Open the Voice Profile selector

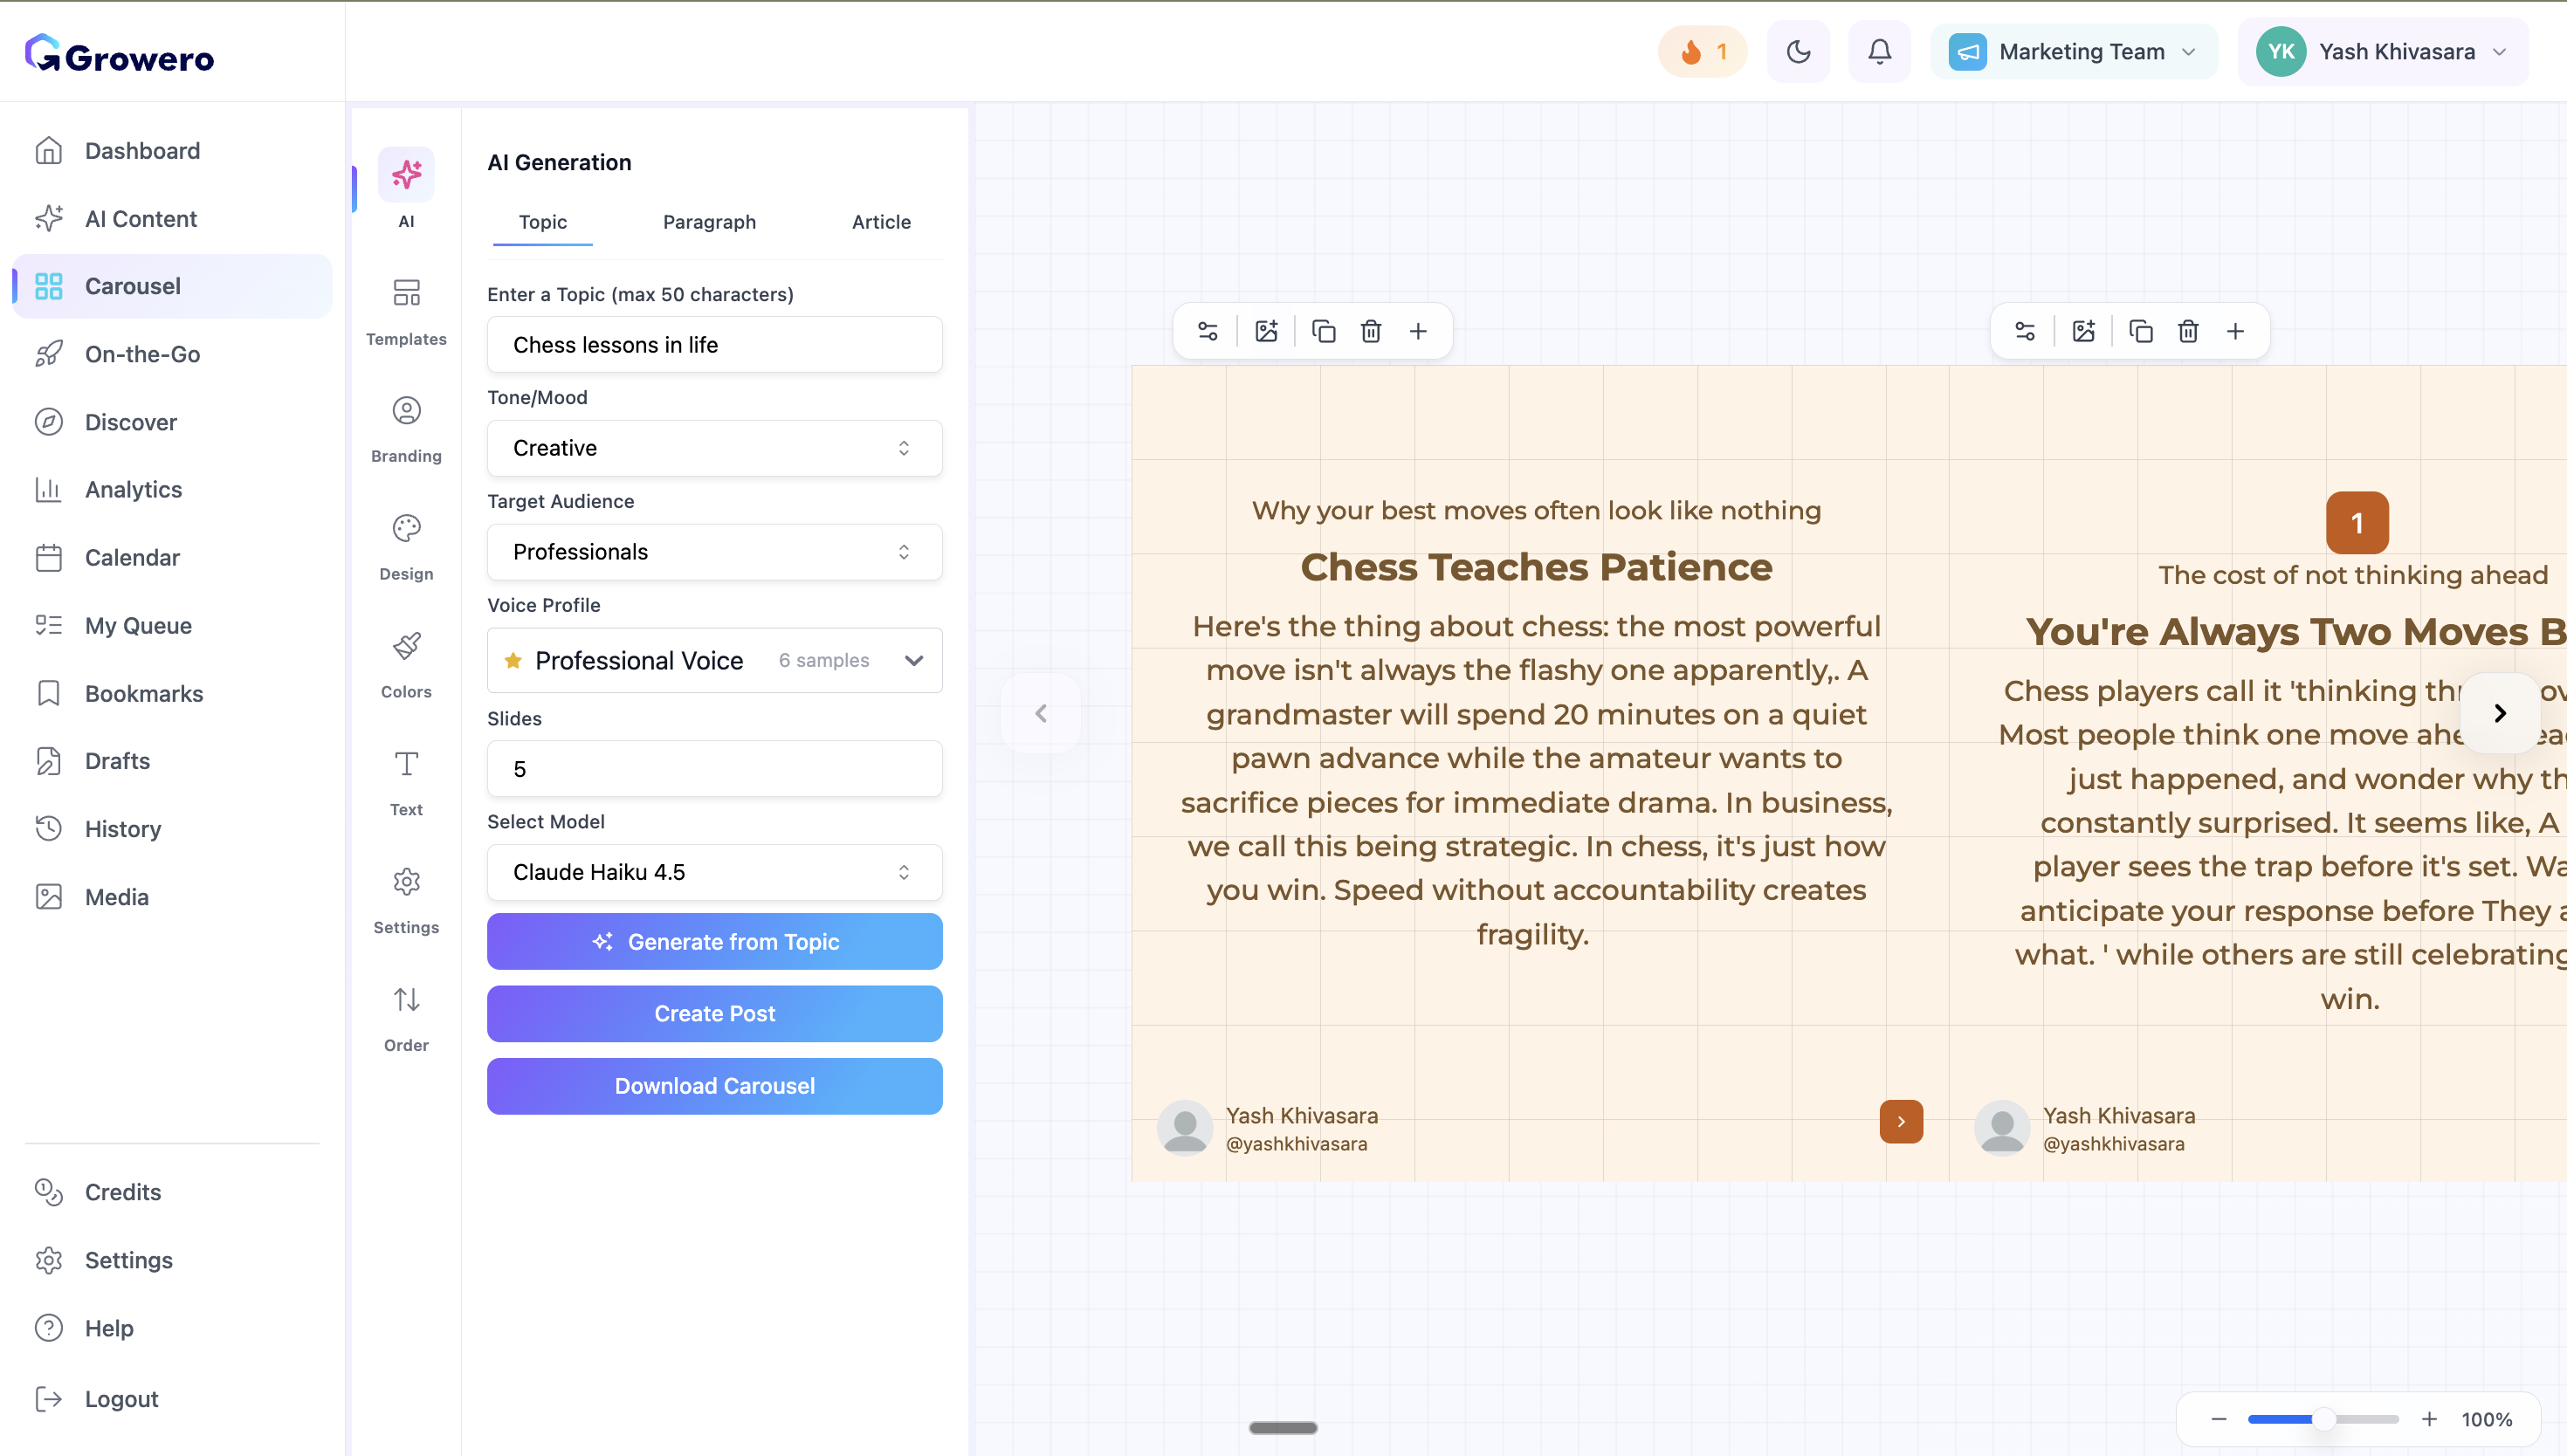tap(713, 660)
